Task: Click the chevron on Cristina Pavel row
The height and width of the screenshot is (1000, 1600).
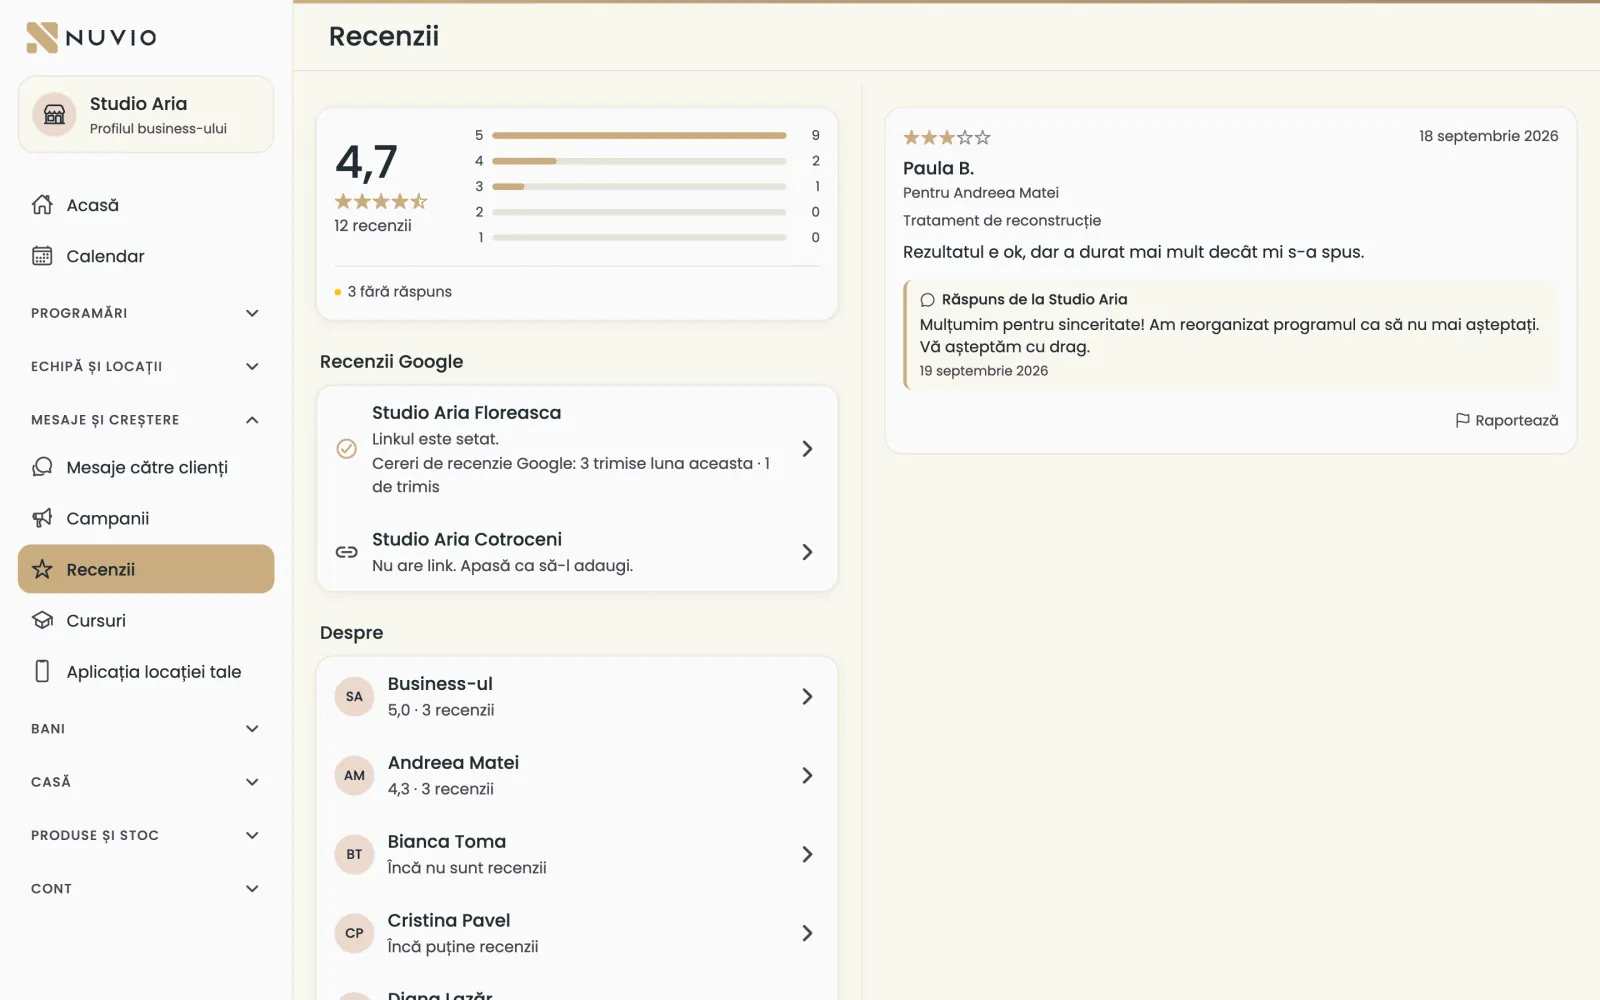Action: (807, 933)
